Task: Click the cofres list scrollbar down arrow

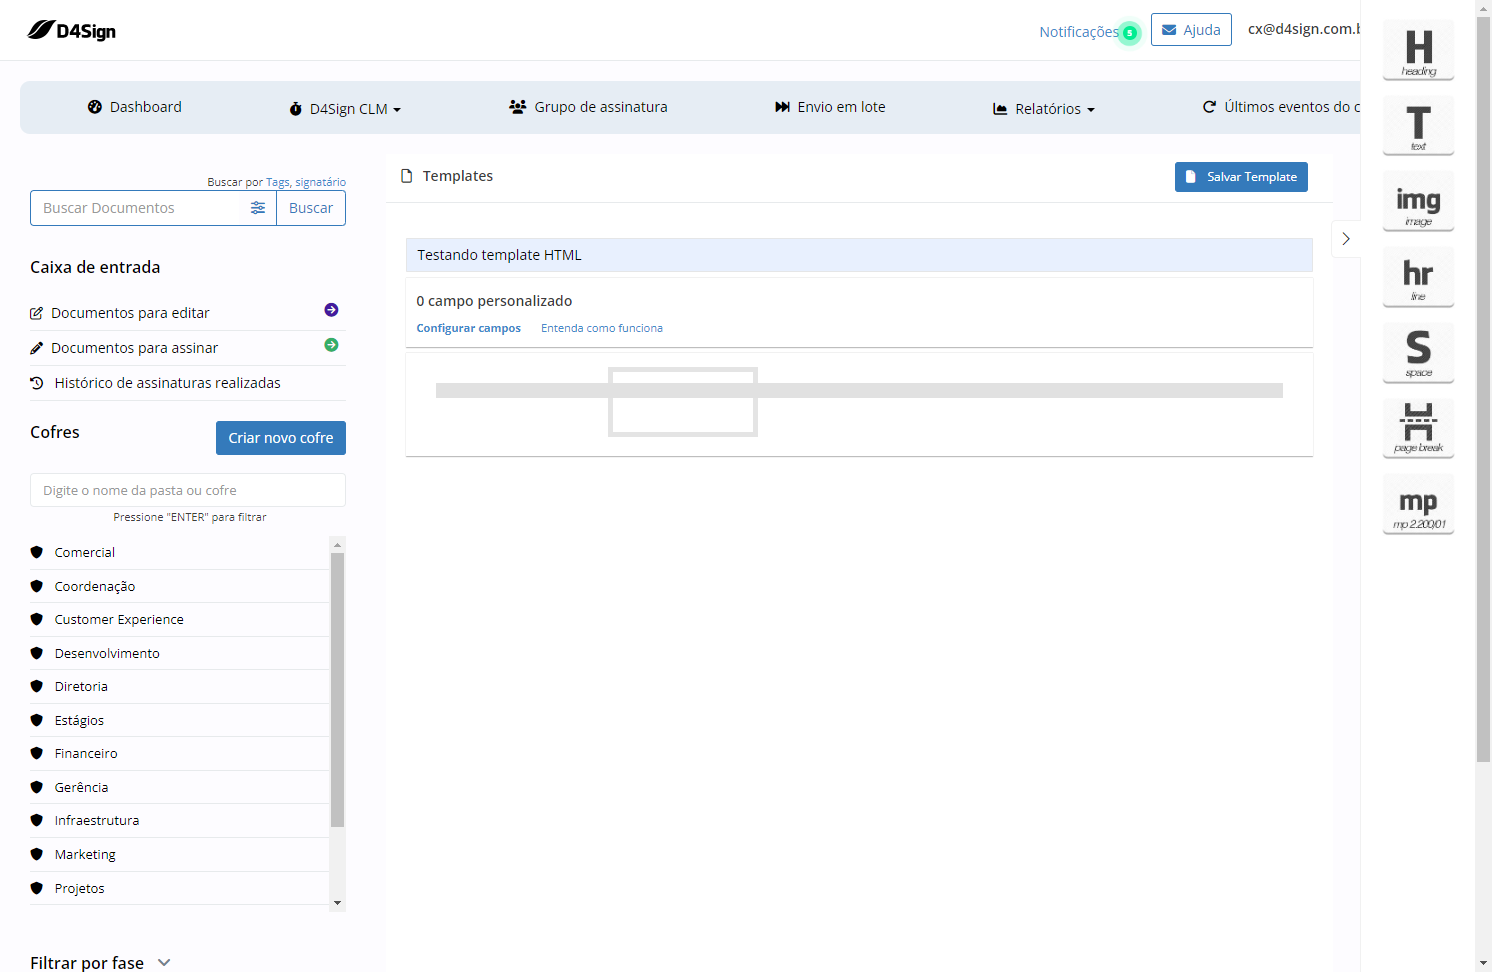Action: point(337,903)
